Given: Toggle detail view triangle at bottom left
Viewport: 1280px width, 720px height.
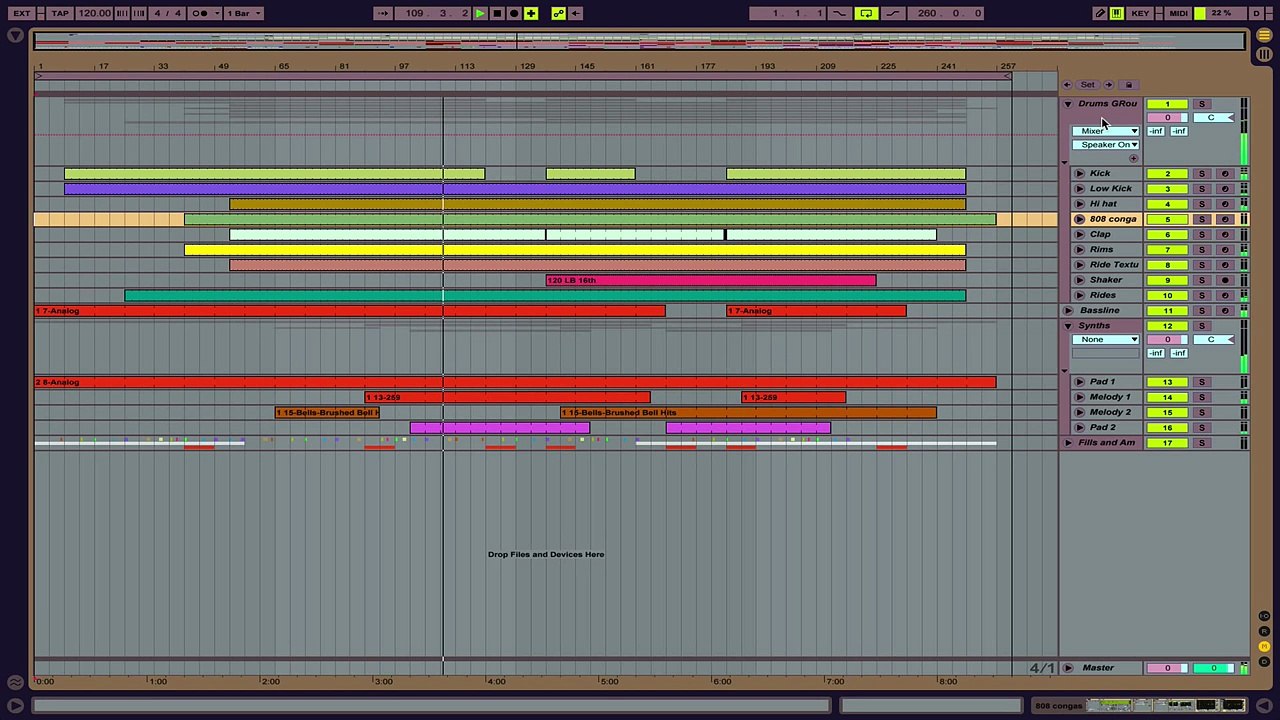Looking at the screenshot, I should 15,706.
